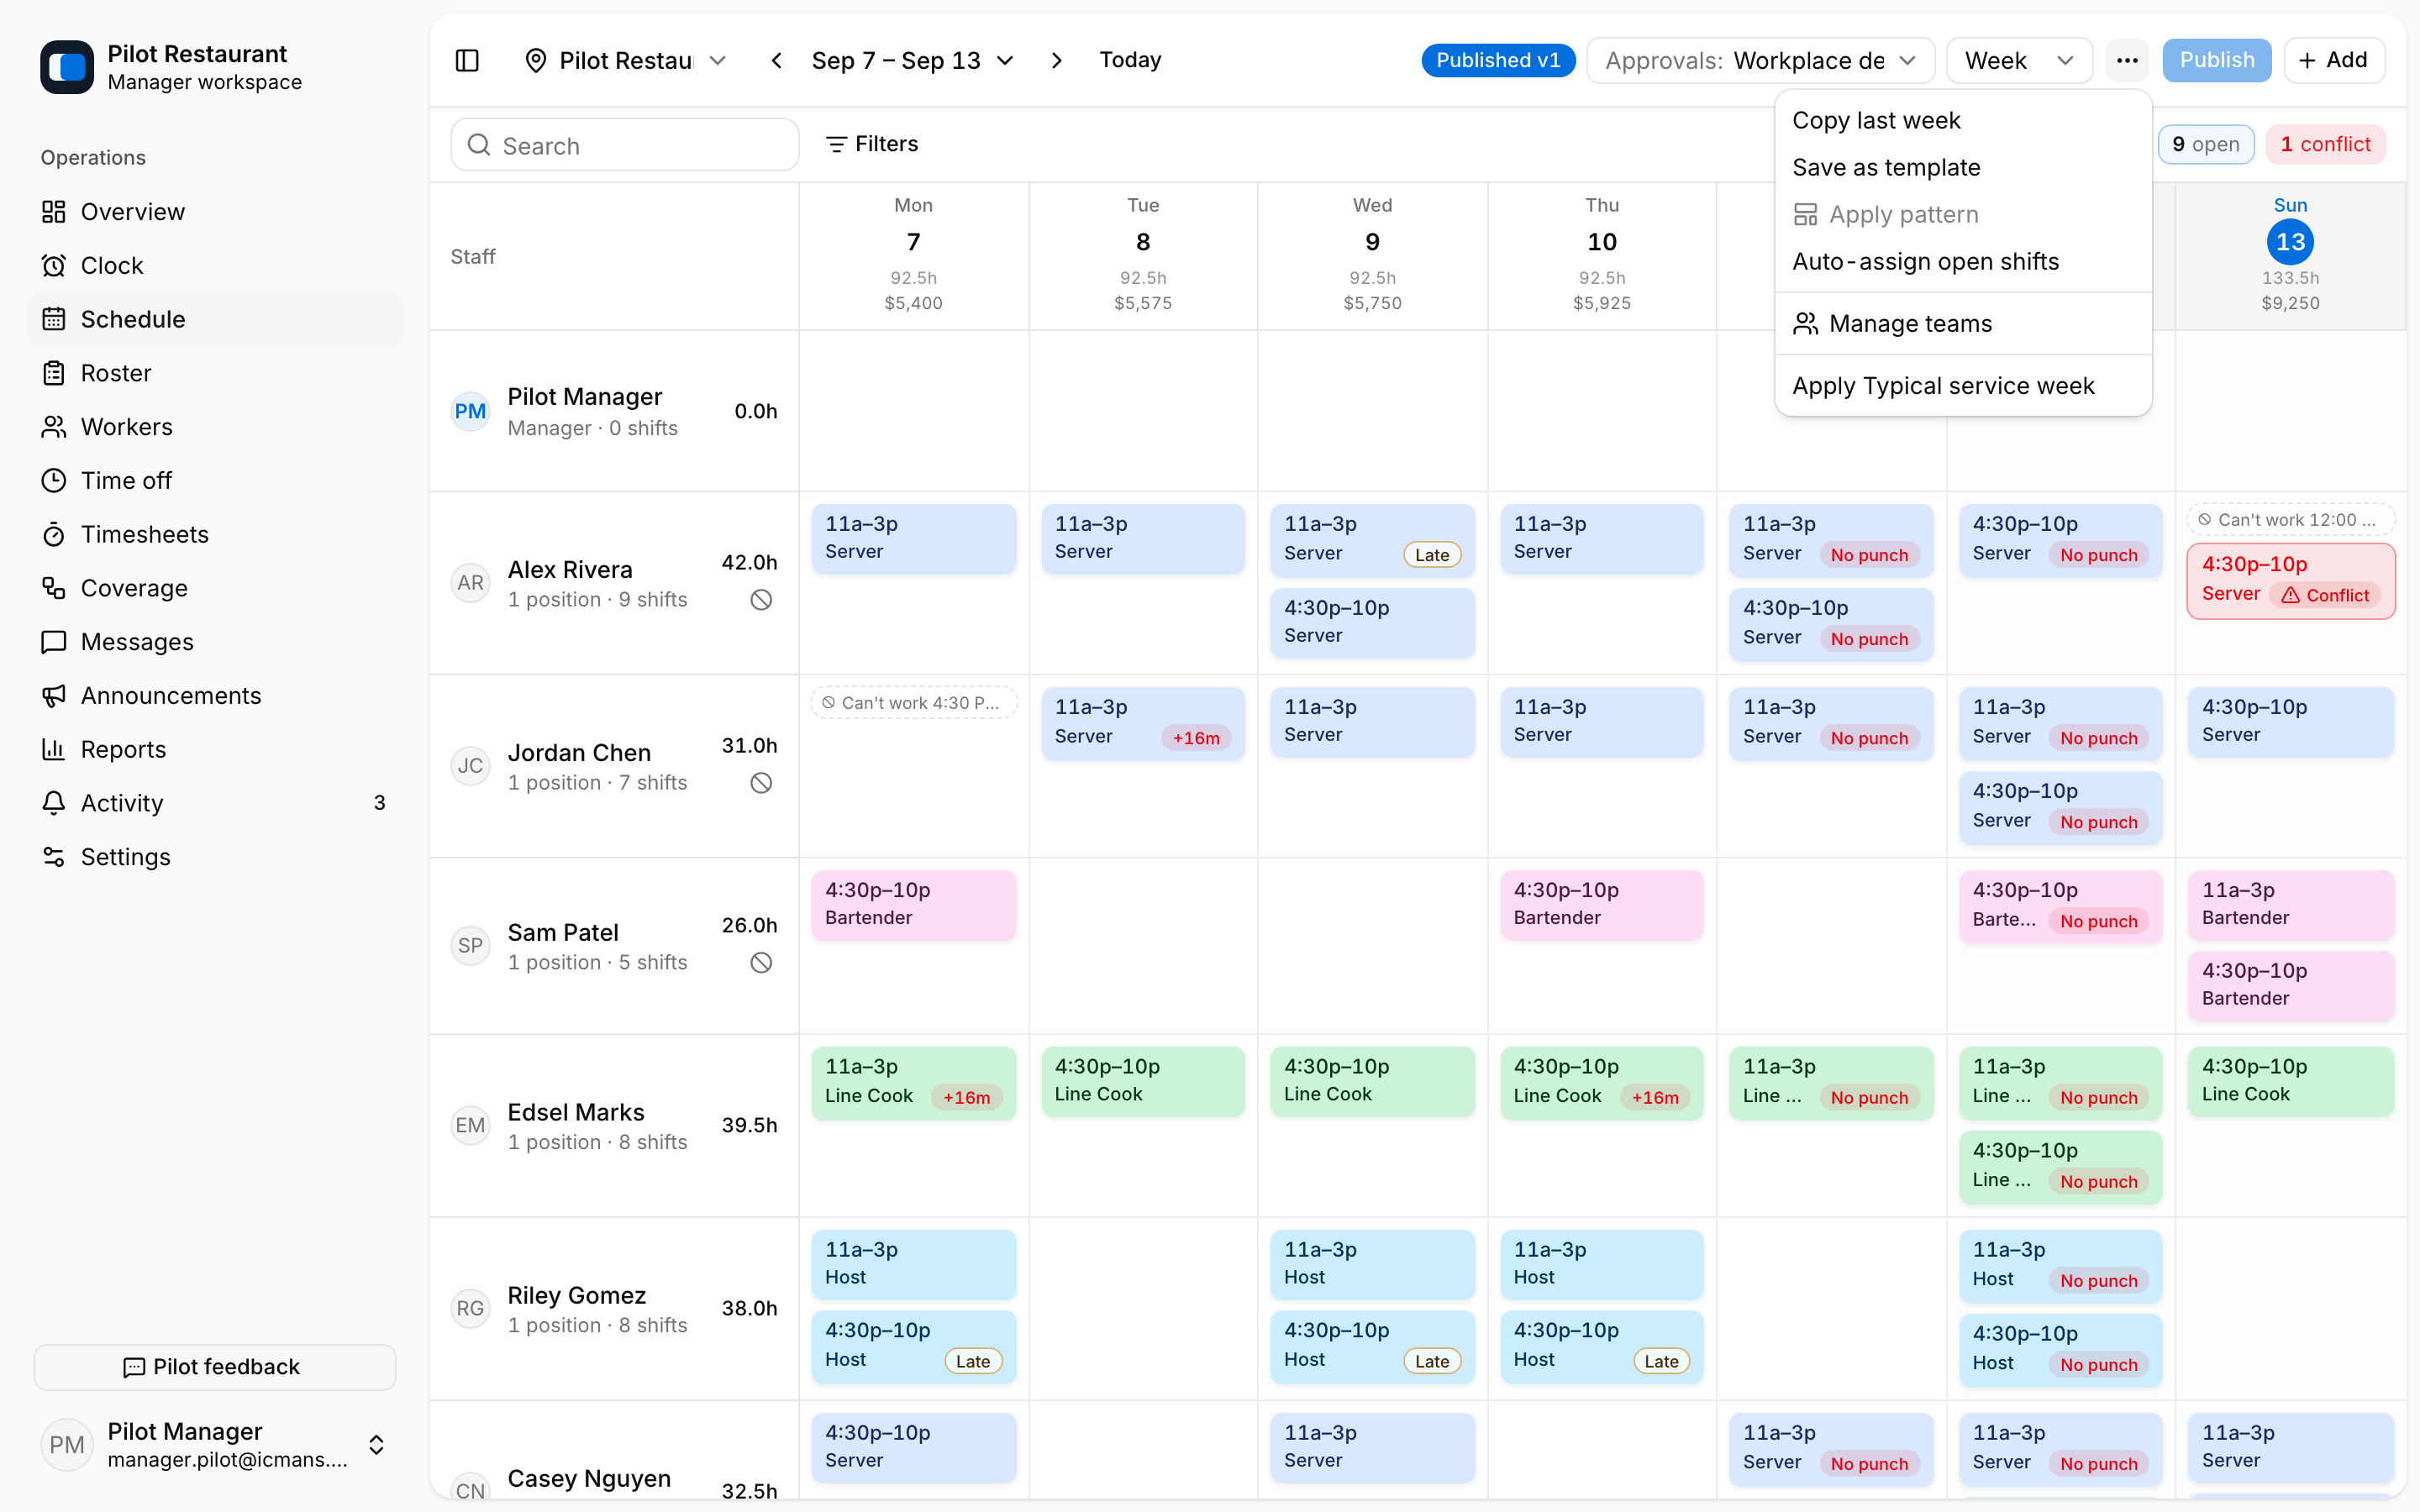Click Alex Rivera's AR avatar
Image resolution: width=2420 pixels, height=1512 pixels.
[470, 583]
